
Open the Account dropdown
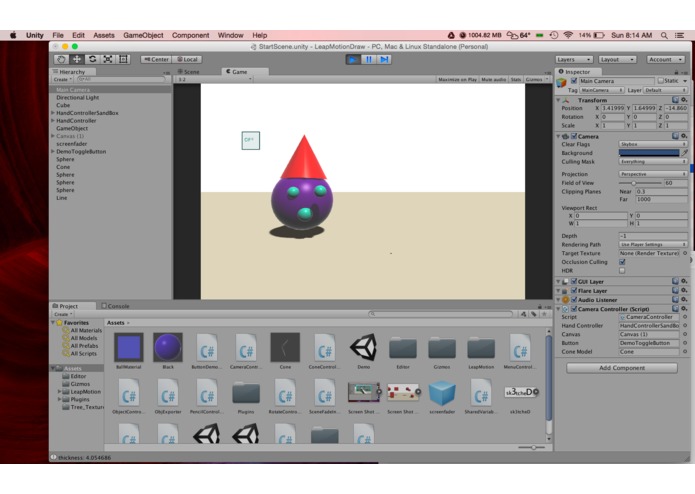(665, 59)
